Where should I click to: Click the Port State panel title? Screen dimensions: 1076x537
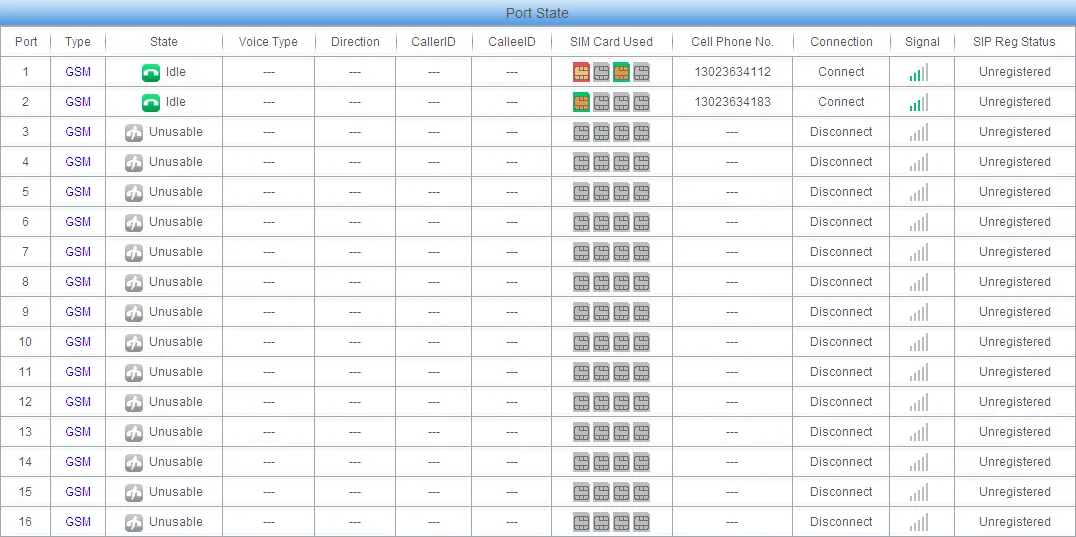(537, 13)
